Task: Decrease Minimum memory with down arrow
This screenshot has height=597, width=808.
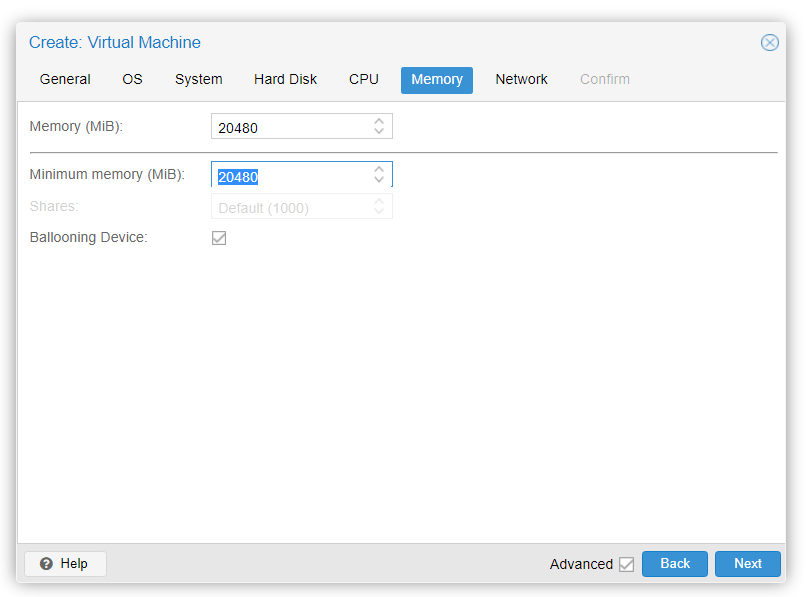Action: (x=379, y=180)
